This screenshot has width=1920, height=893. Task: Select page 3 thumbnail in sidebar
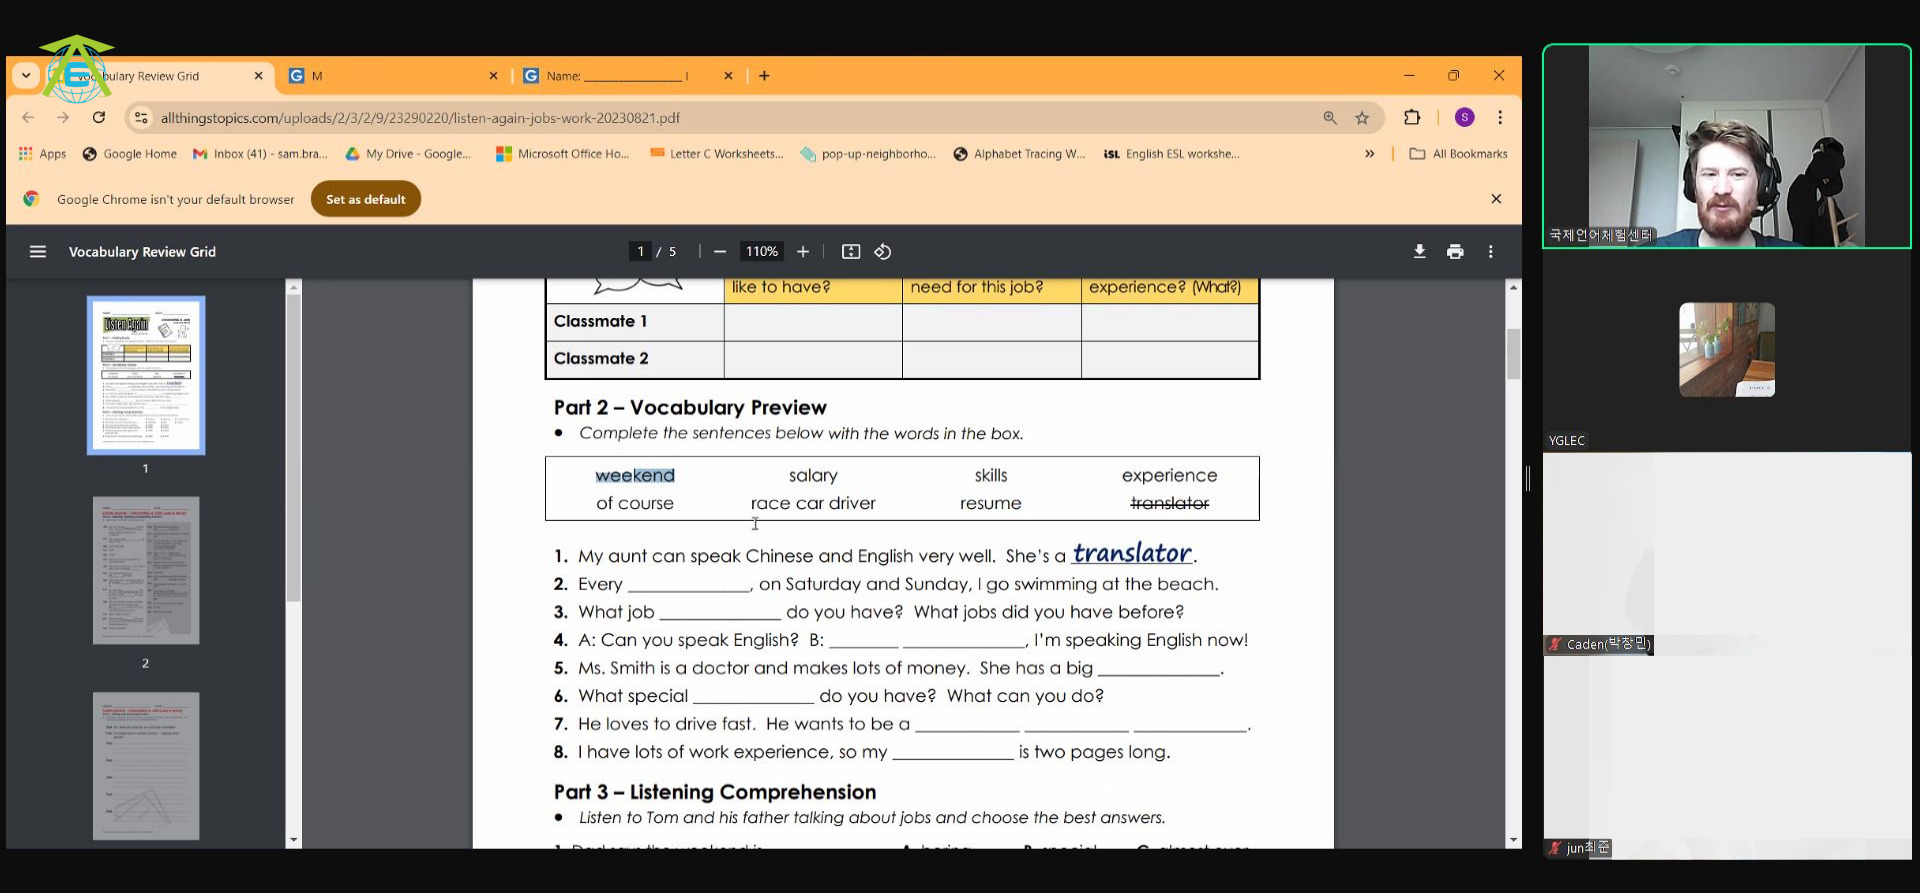coord(146,766)
